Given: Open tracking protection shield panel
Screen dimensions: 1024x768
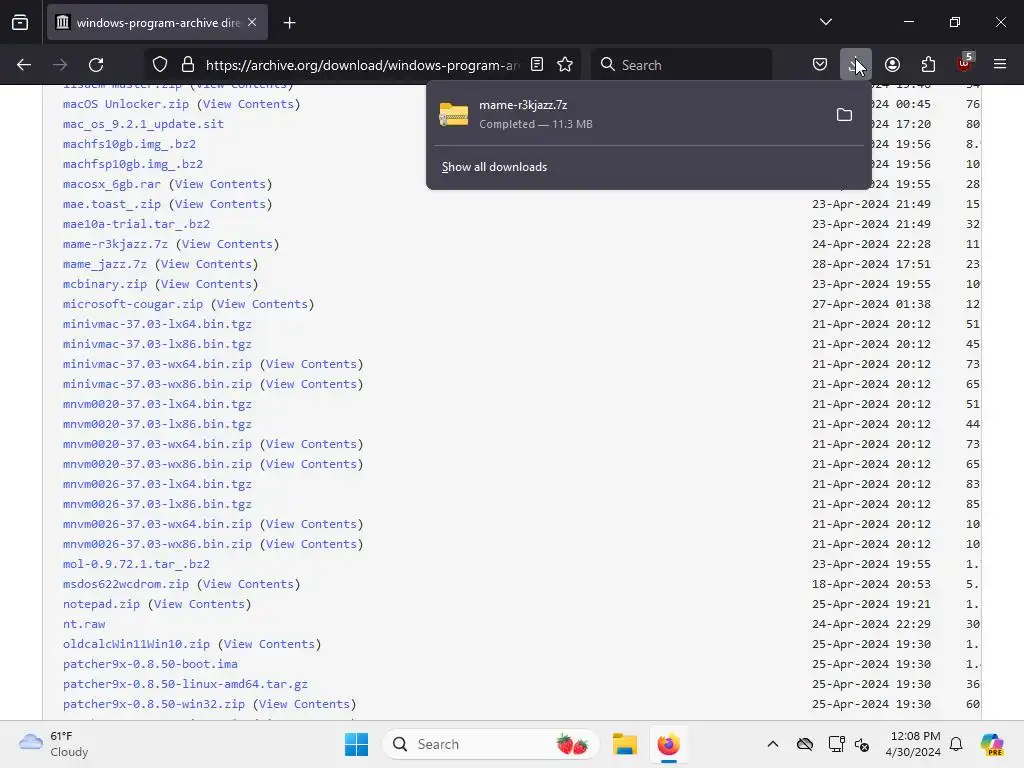Looking at the screenshot, I should coord(160,65).
